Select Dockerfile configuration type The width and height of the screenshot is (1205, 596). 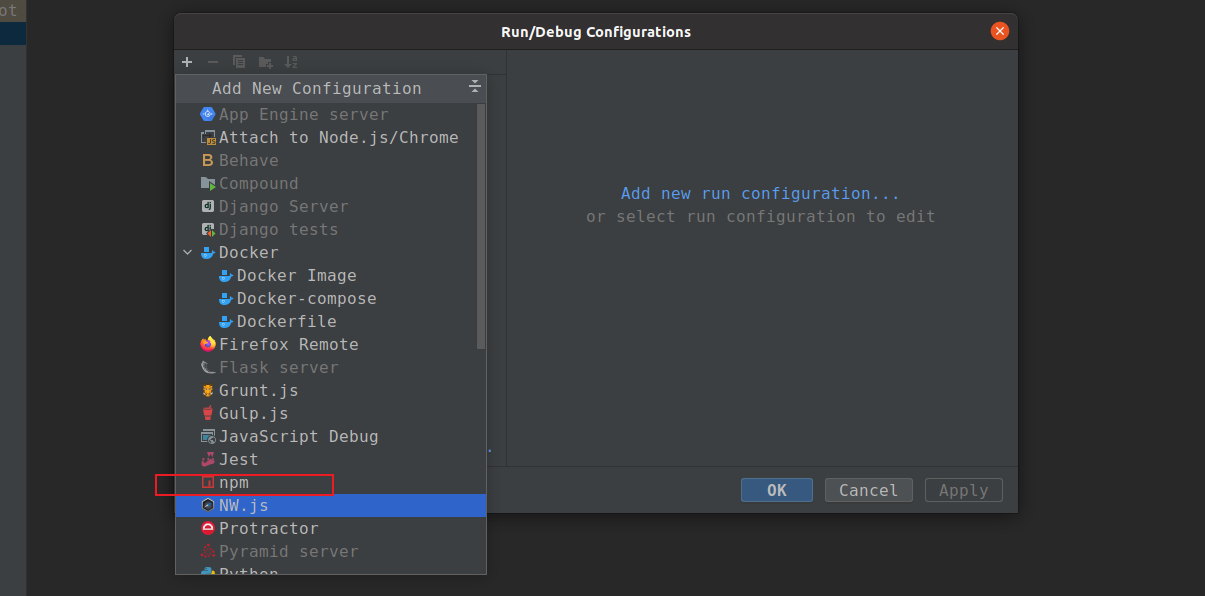click(x=331, y=321)
